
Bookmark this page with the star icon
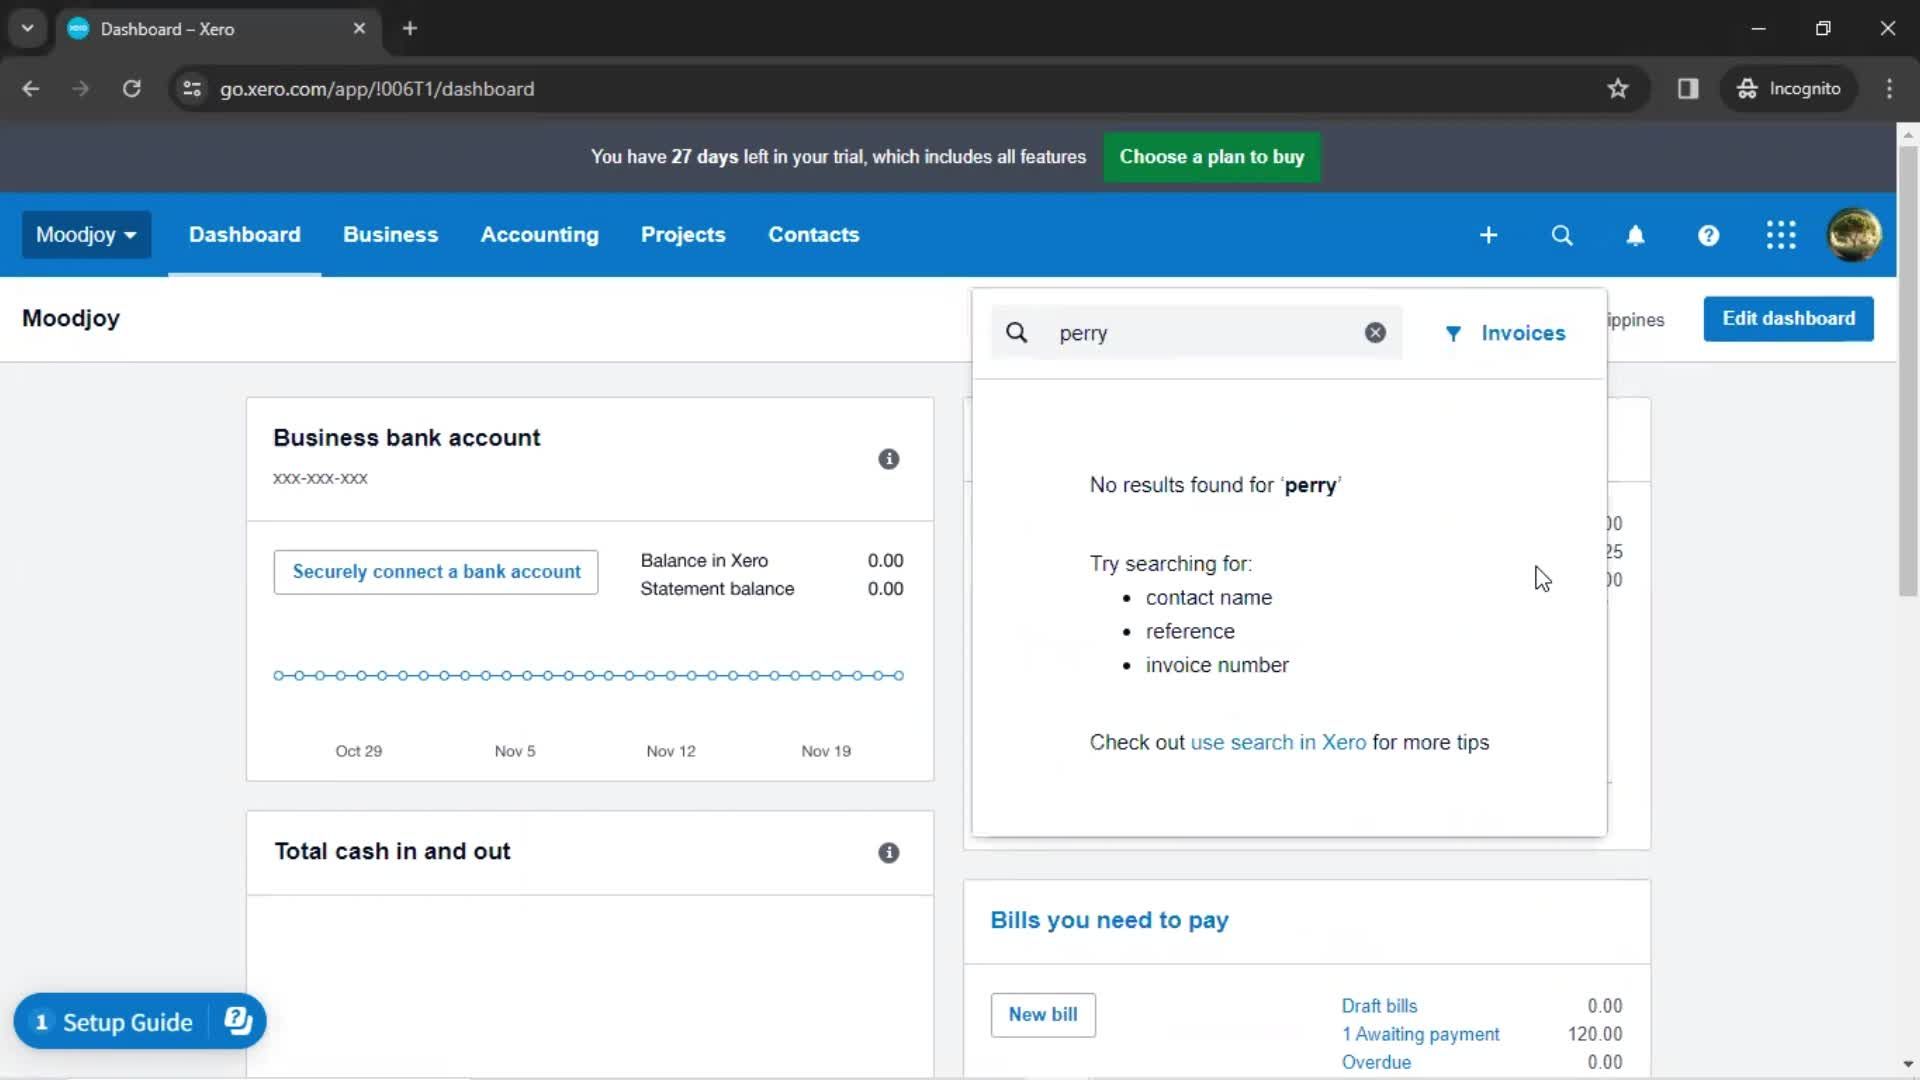pos(1618,89)
